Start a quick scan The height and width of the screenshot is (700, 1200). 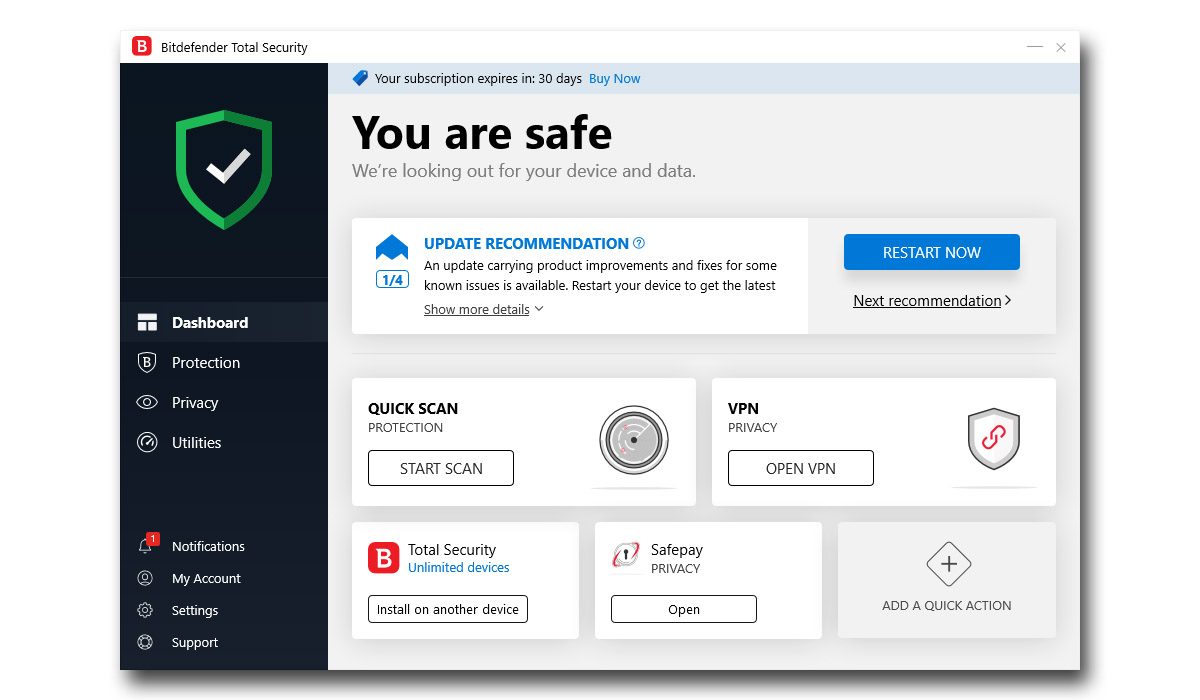click(x=441, y=468)
